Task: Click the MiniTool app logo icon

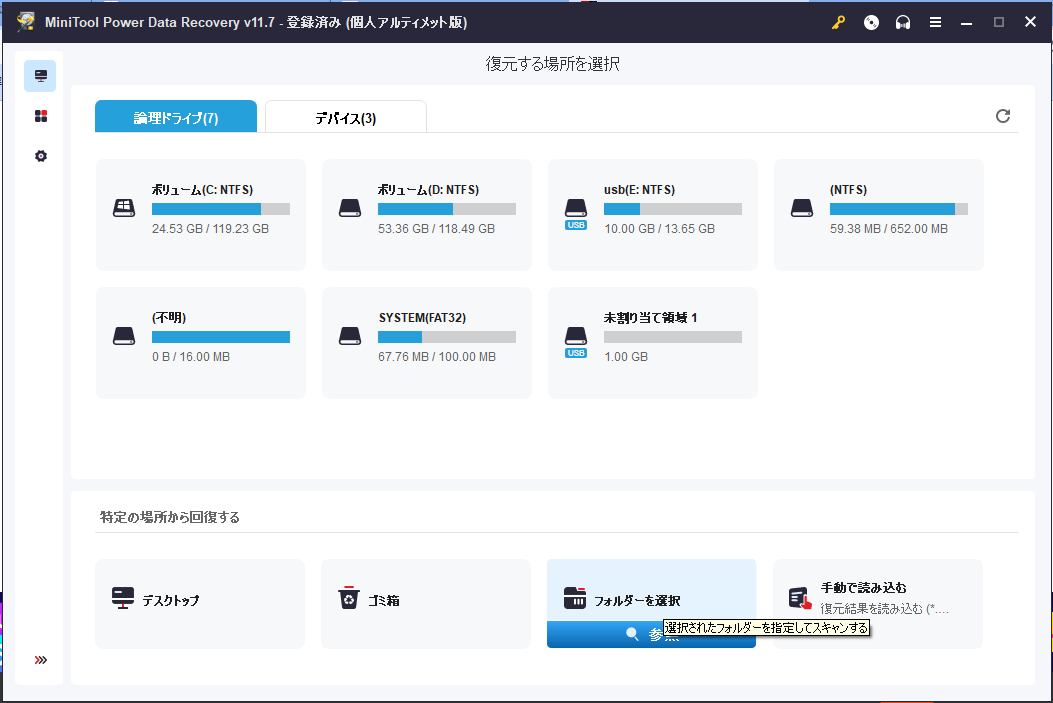Action: tap(26, 21)
